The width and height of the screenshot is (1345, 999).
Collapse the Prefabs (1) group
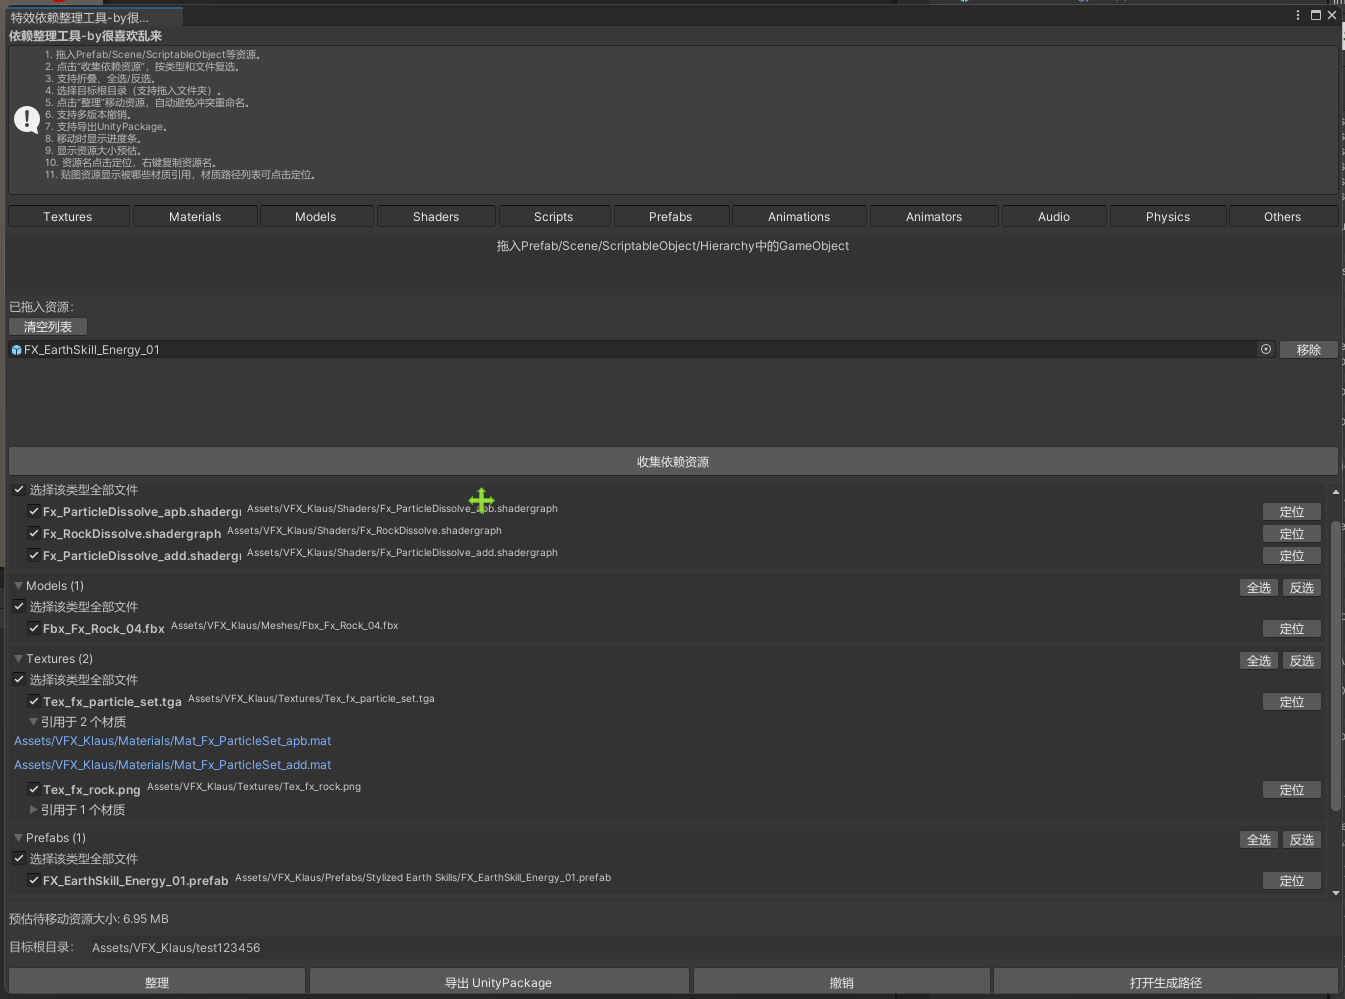18,838
